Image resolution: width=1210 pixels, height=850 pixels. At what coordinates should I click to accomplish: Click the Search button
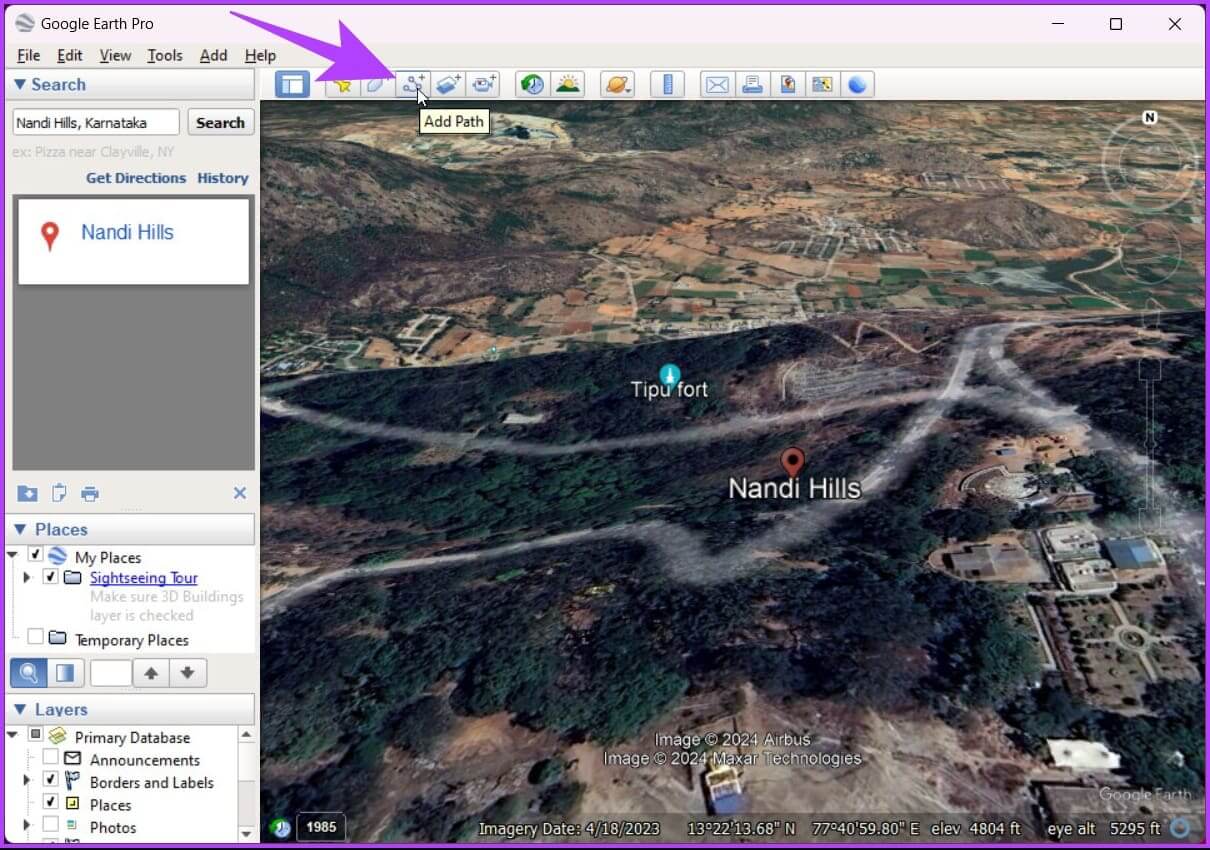tap(220, 122)
